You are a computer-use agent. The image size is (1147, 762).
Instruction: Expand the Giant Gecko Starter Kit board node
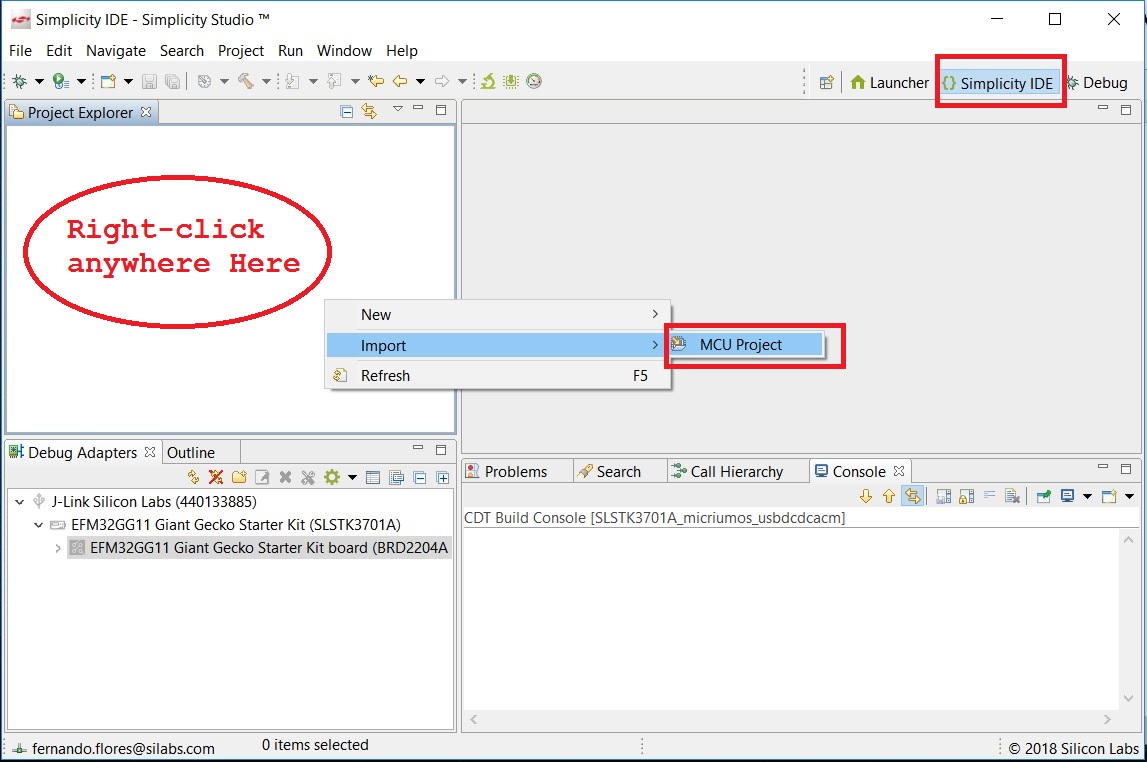click(58, 548)
